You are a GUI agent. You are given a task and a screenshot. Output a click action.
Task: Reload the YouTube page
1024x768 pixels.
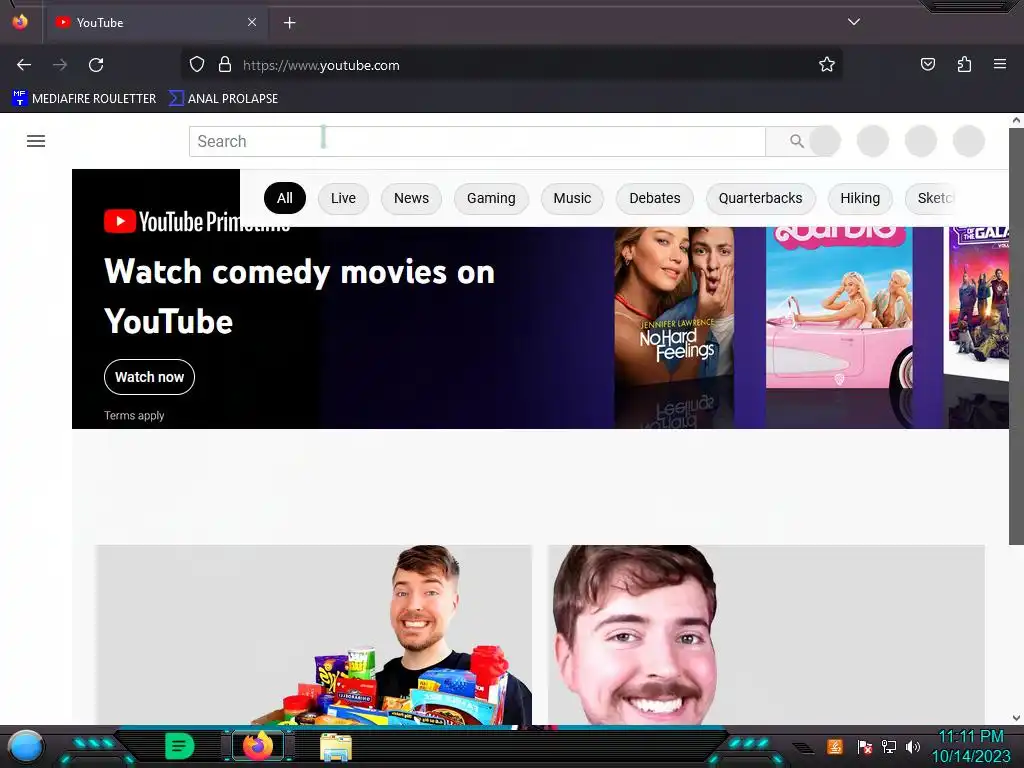tap(96, 65)
